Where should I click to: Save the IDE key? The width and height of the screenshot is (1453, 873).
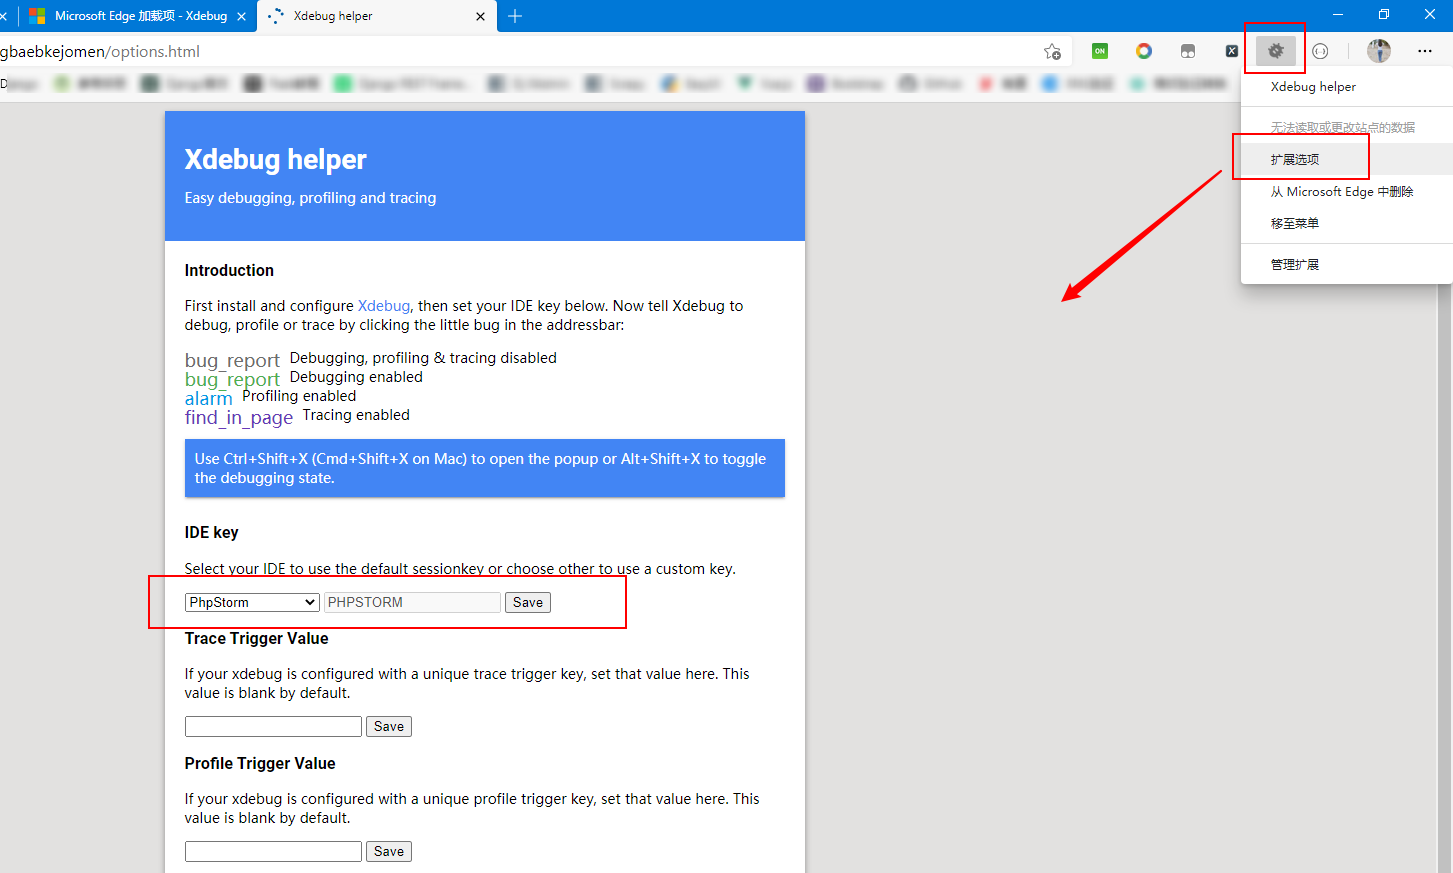528,602
